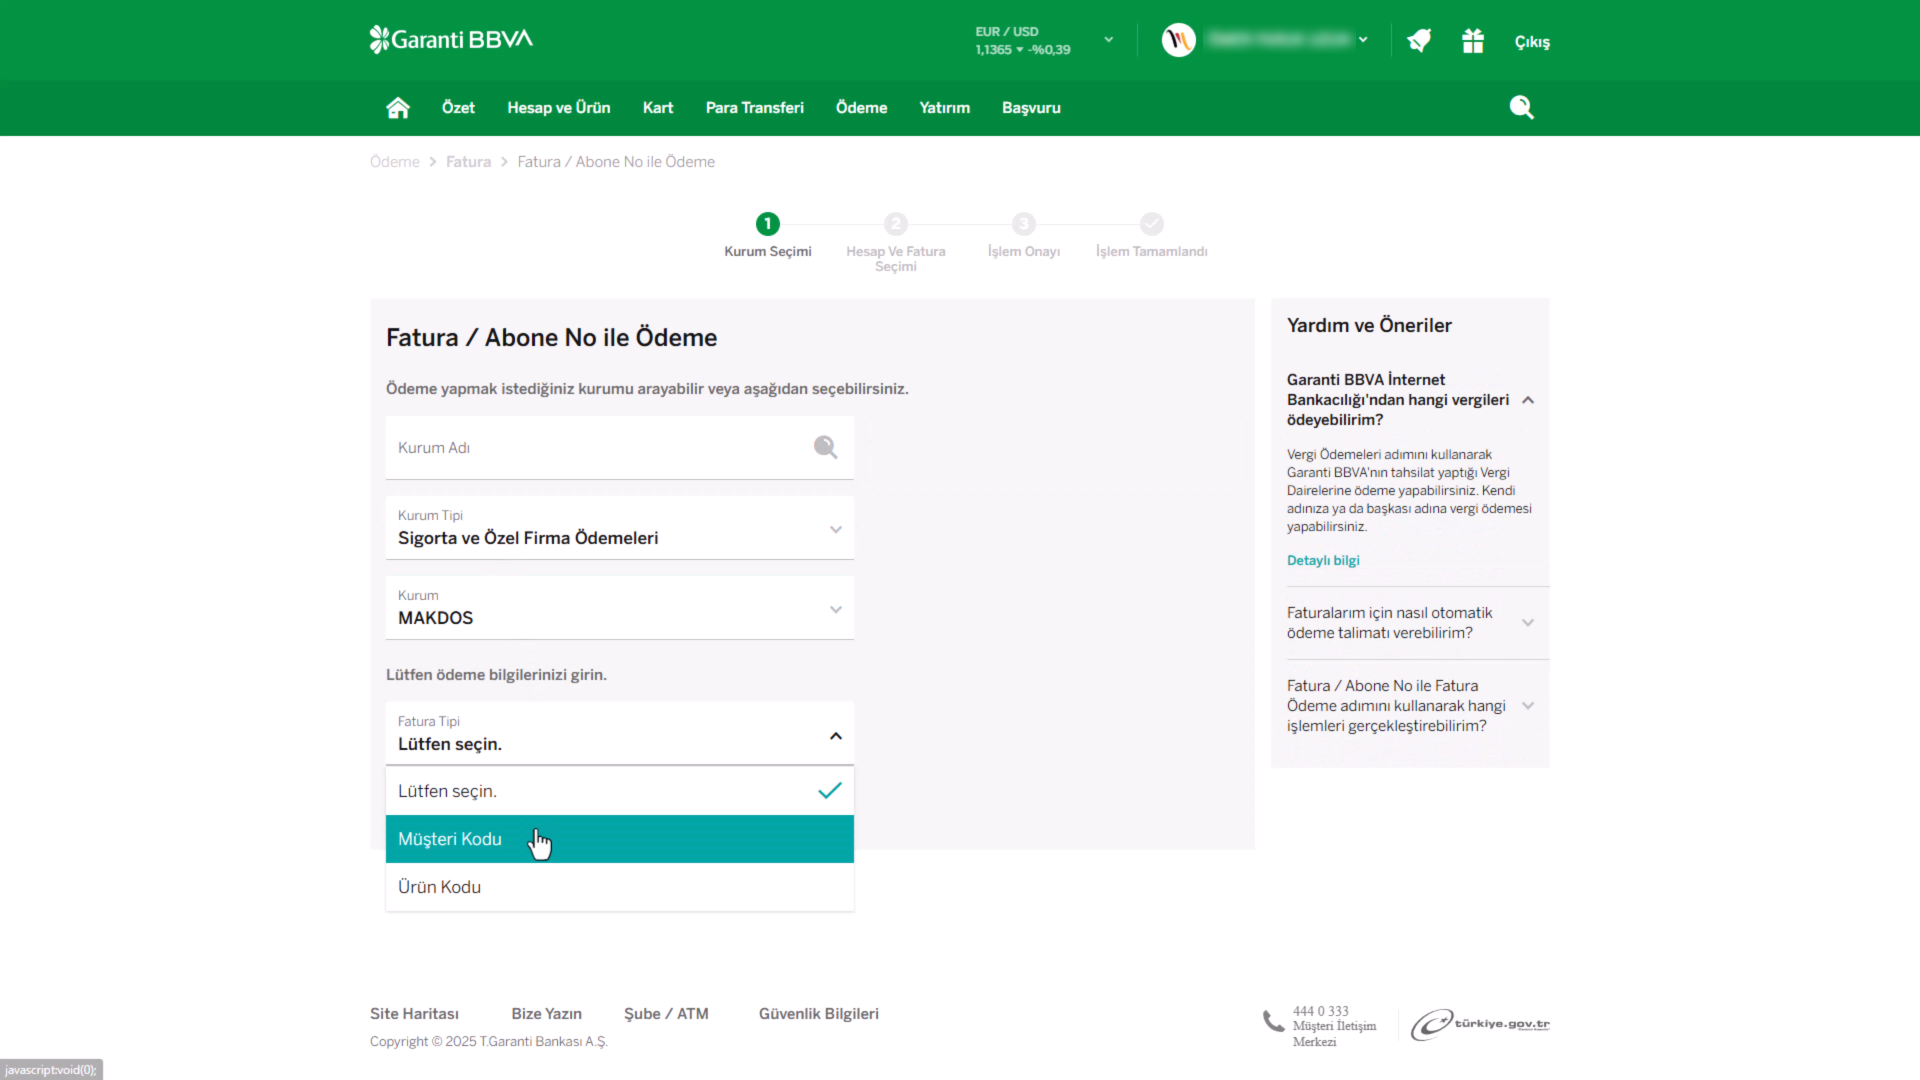Select Ürün Kodu option
The image size is (1920, 1080).
(x=620, y=887)
